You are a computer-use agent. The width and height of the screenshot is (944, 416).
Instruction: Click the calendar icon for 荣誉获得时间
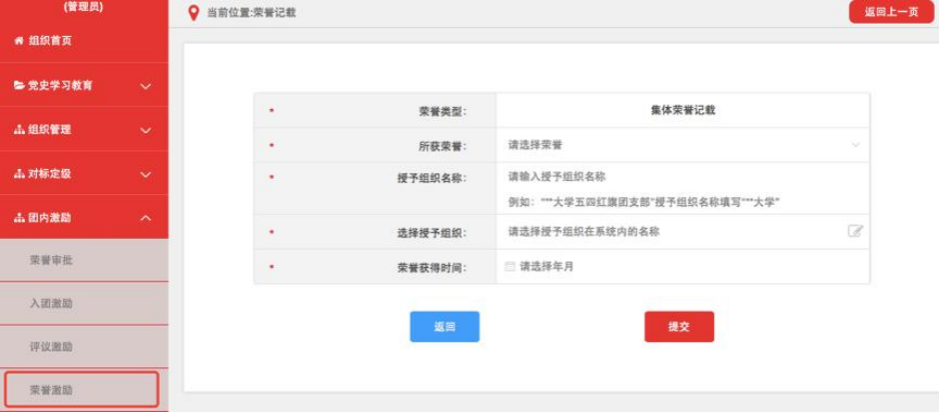point(510,267)
